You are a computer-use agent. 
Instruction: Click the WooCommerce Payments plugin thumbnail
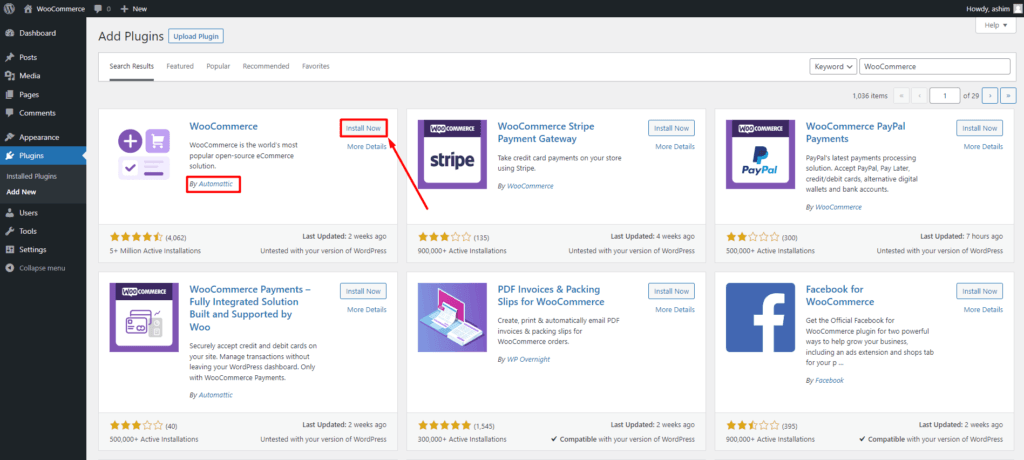pos(144,318)
